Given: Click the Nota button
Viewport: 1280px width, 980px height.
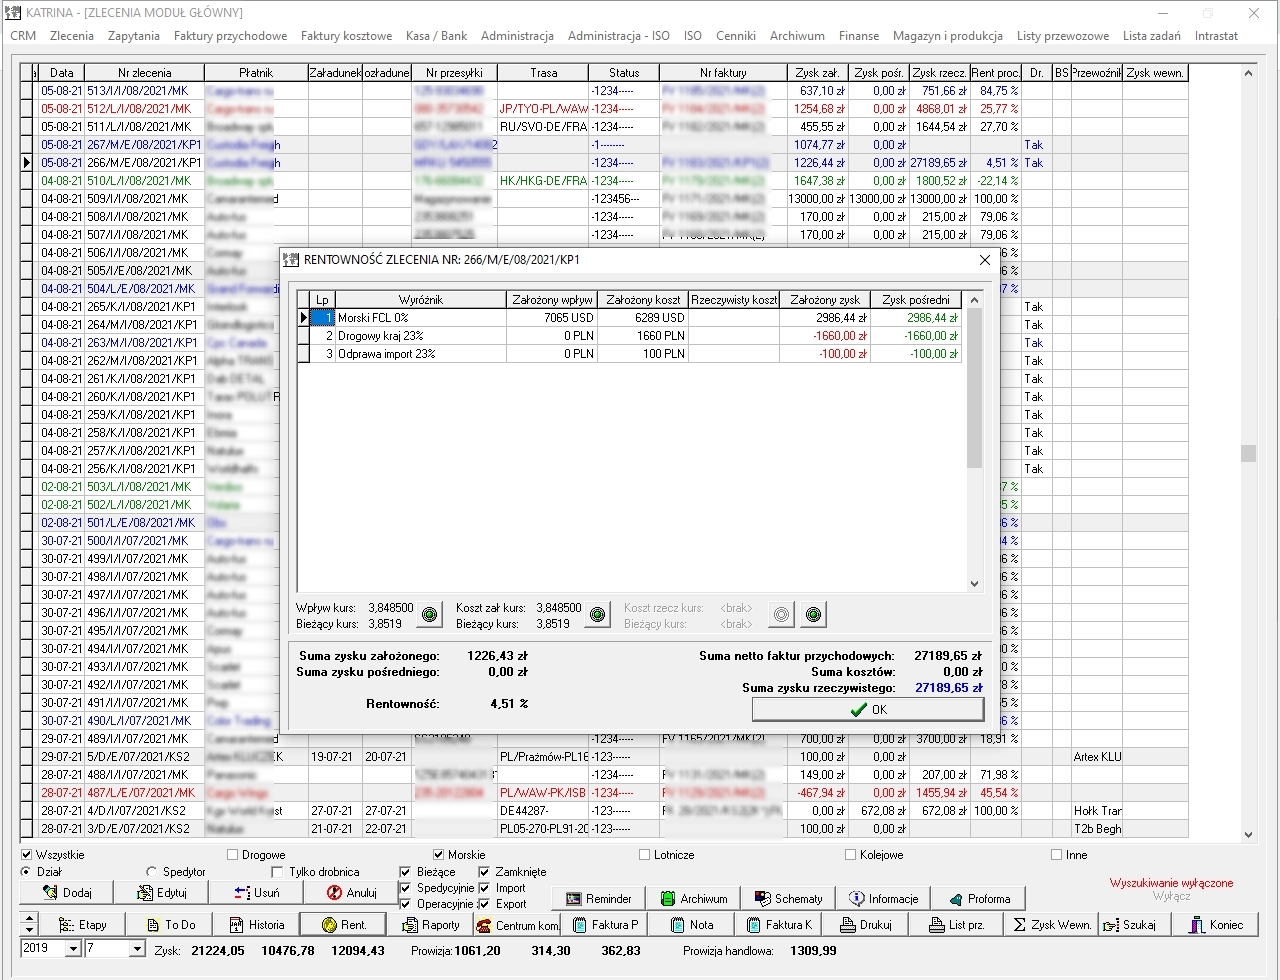Looking at the screenshot, I should [690, 924].
